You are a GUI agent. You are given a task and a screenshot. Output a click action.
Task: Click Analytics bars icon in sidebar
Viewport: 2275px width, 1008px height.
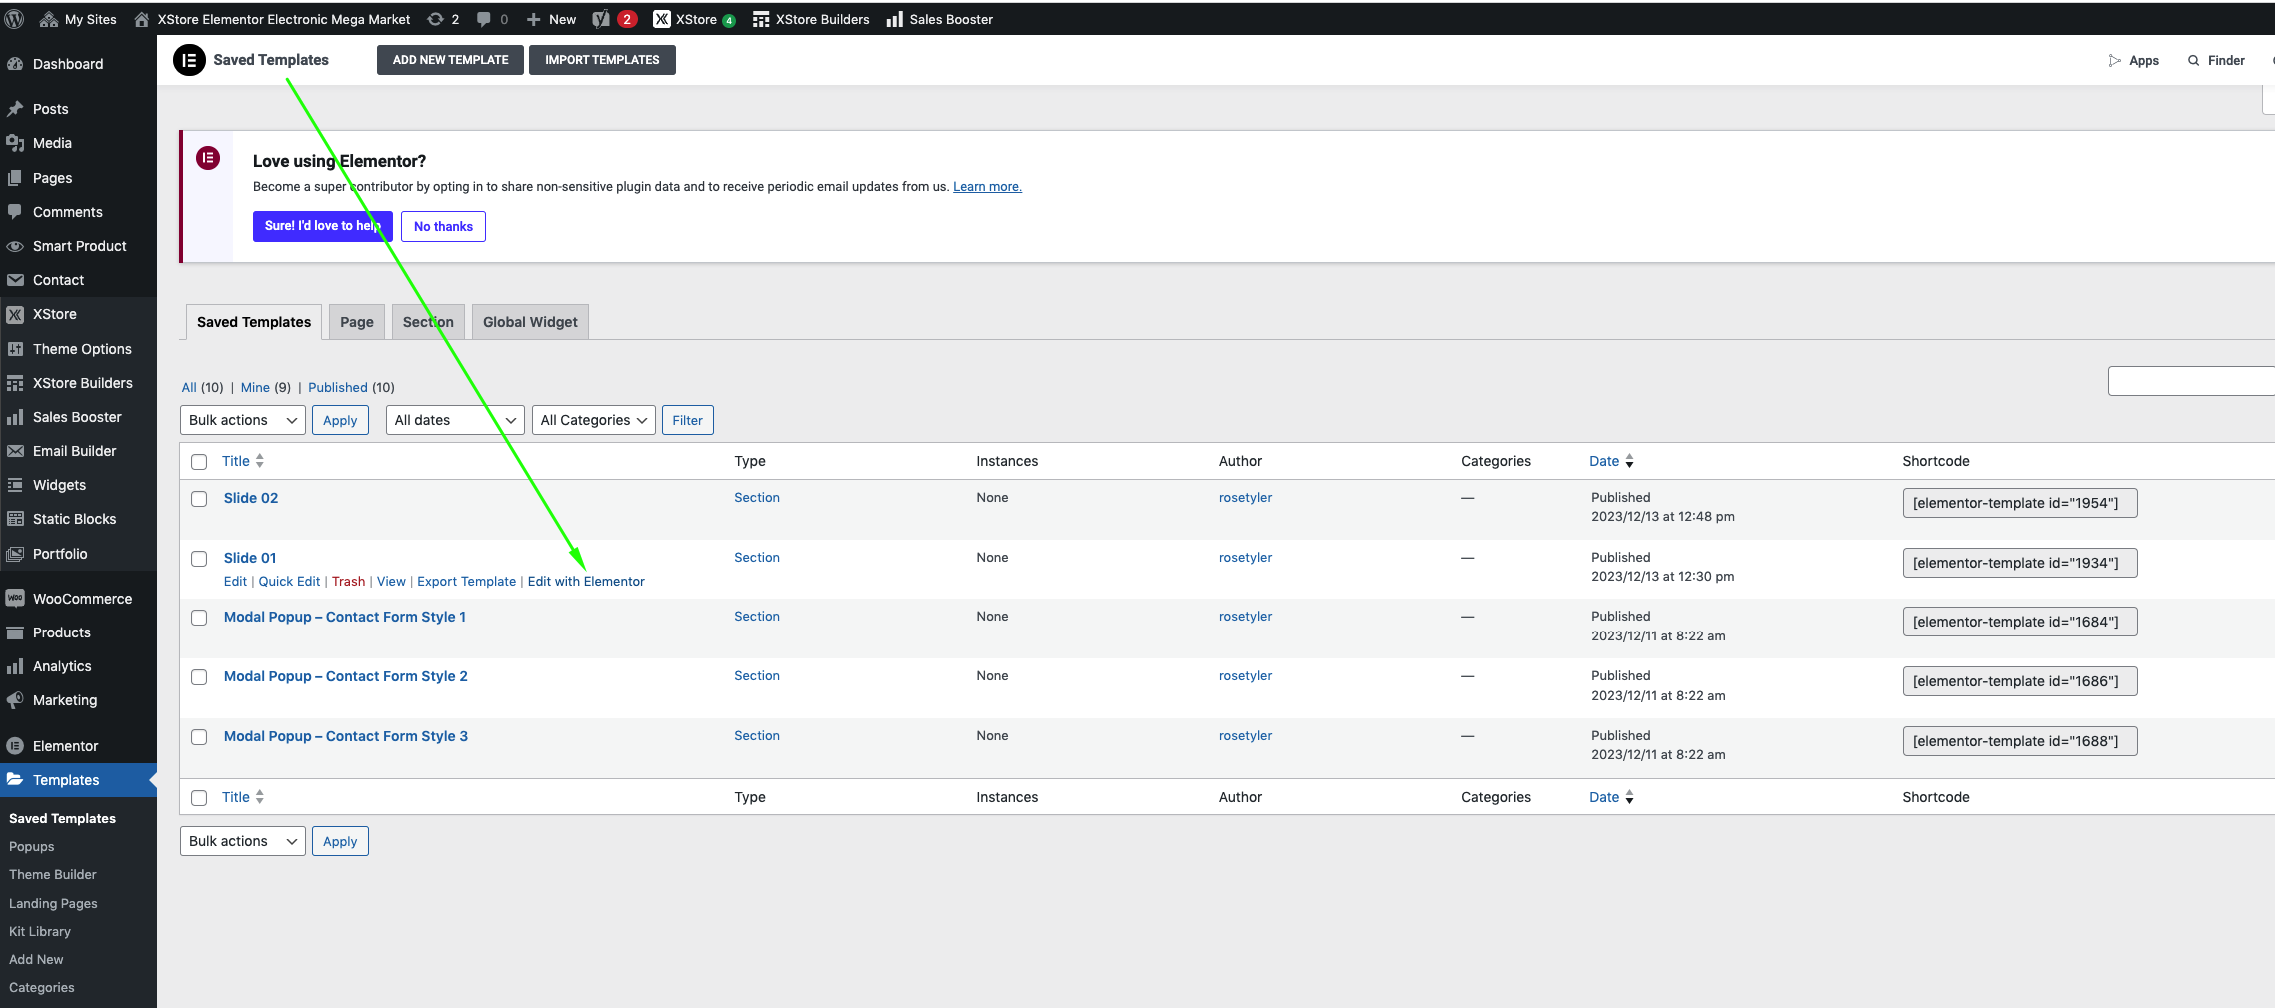click(x=15, y=666)
